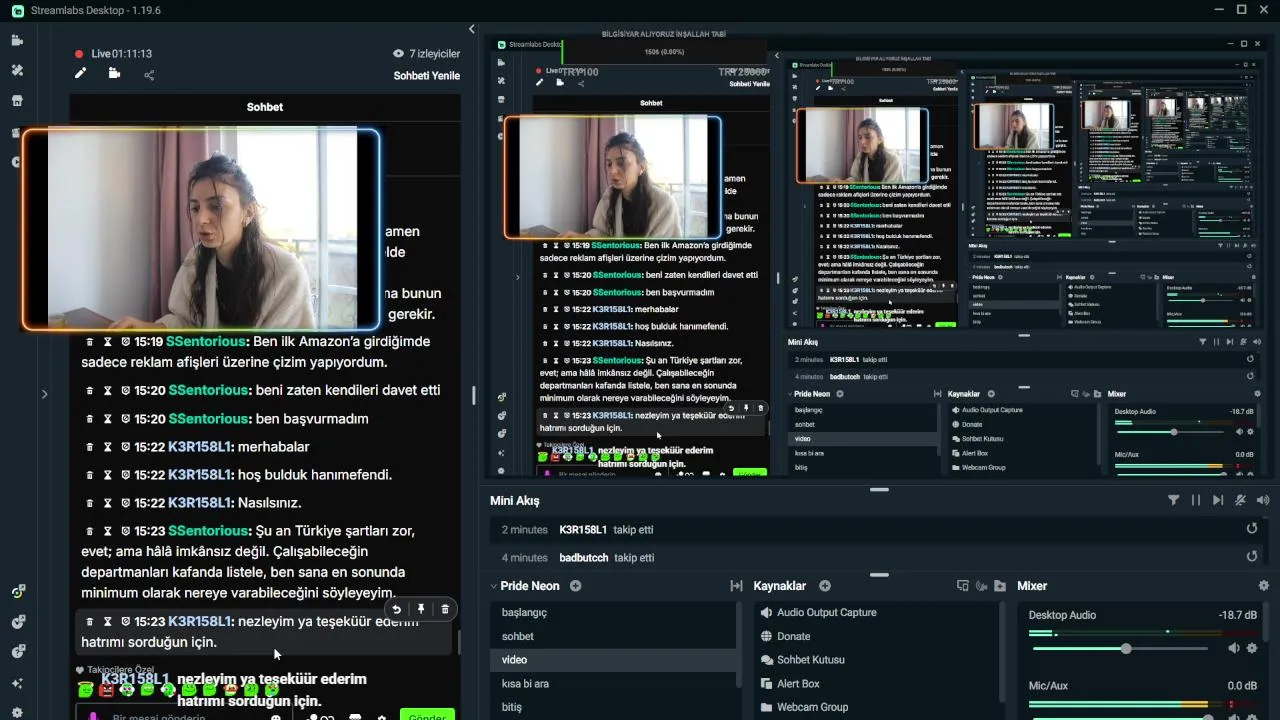Click username K3R158L1 on hoş bulduk message
Image resolution: width=1280 pixels, height=720 pixels.
(x=200, y=475)
